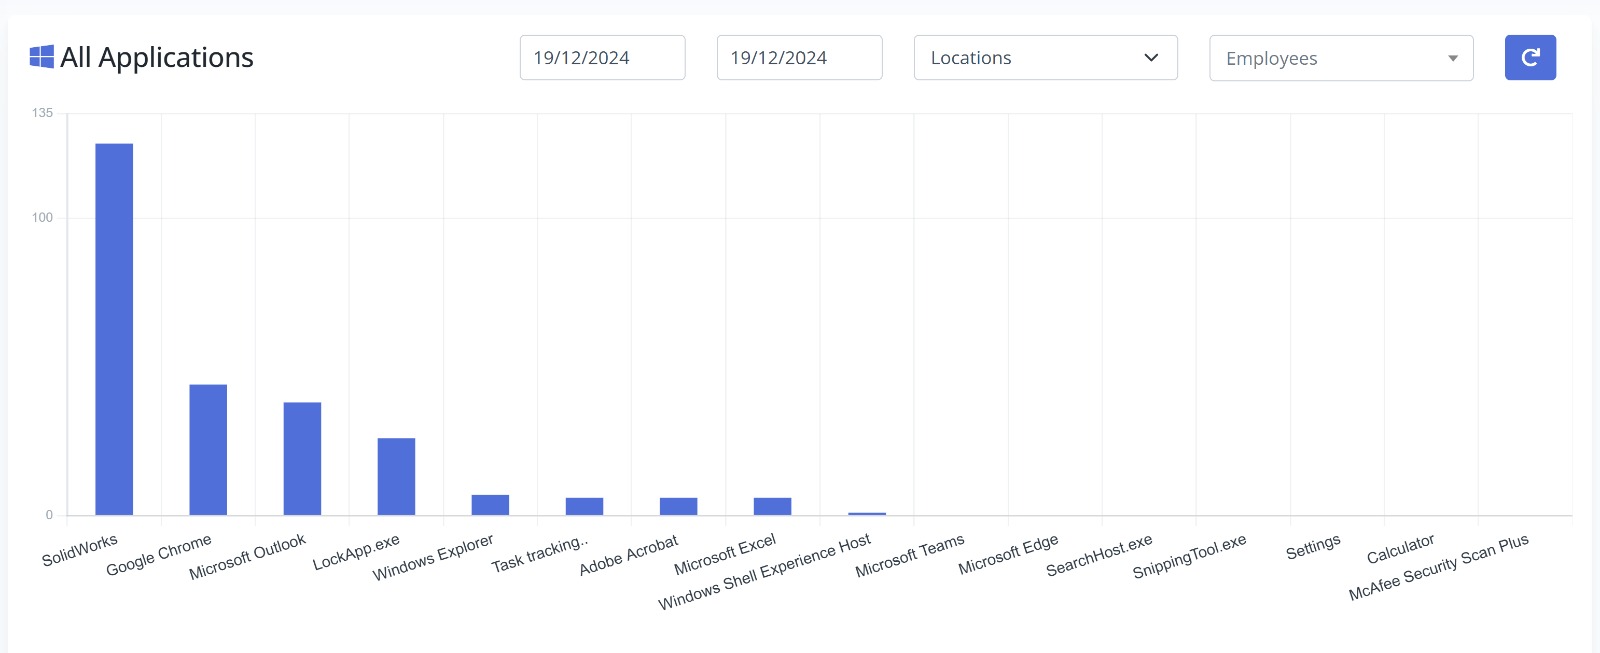Click the Microsoft Teams axis label
The height and width of the screenshot is (653, 1600).
910,555
